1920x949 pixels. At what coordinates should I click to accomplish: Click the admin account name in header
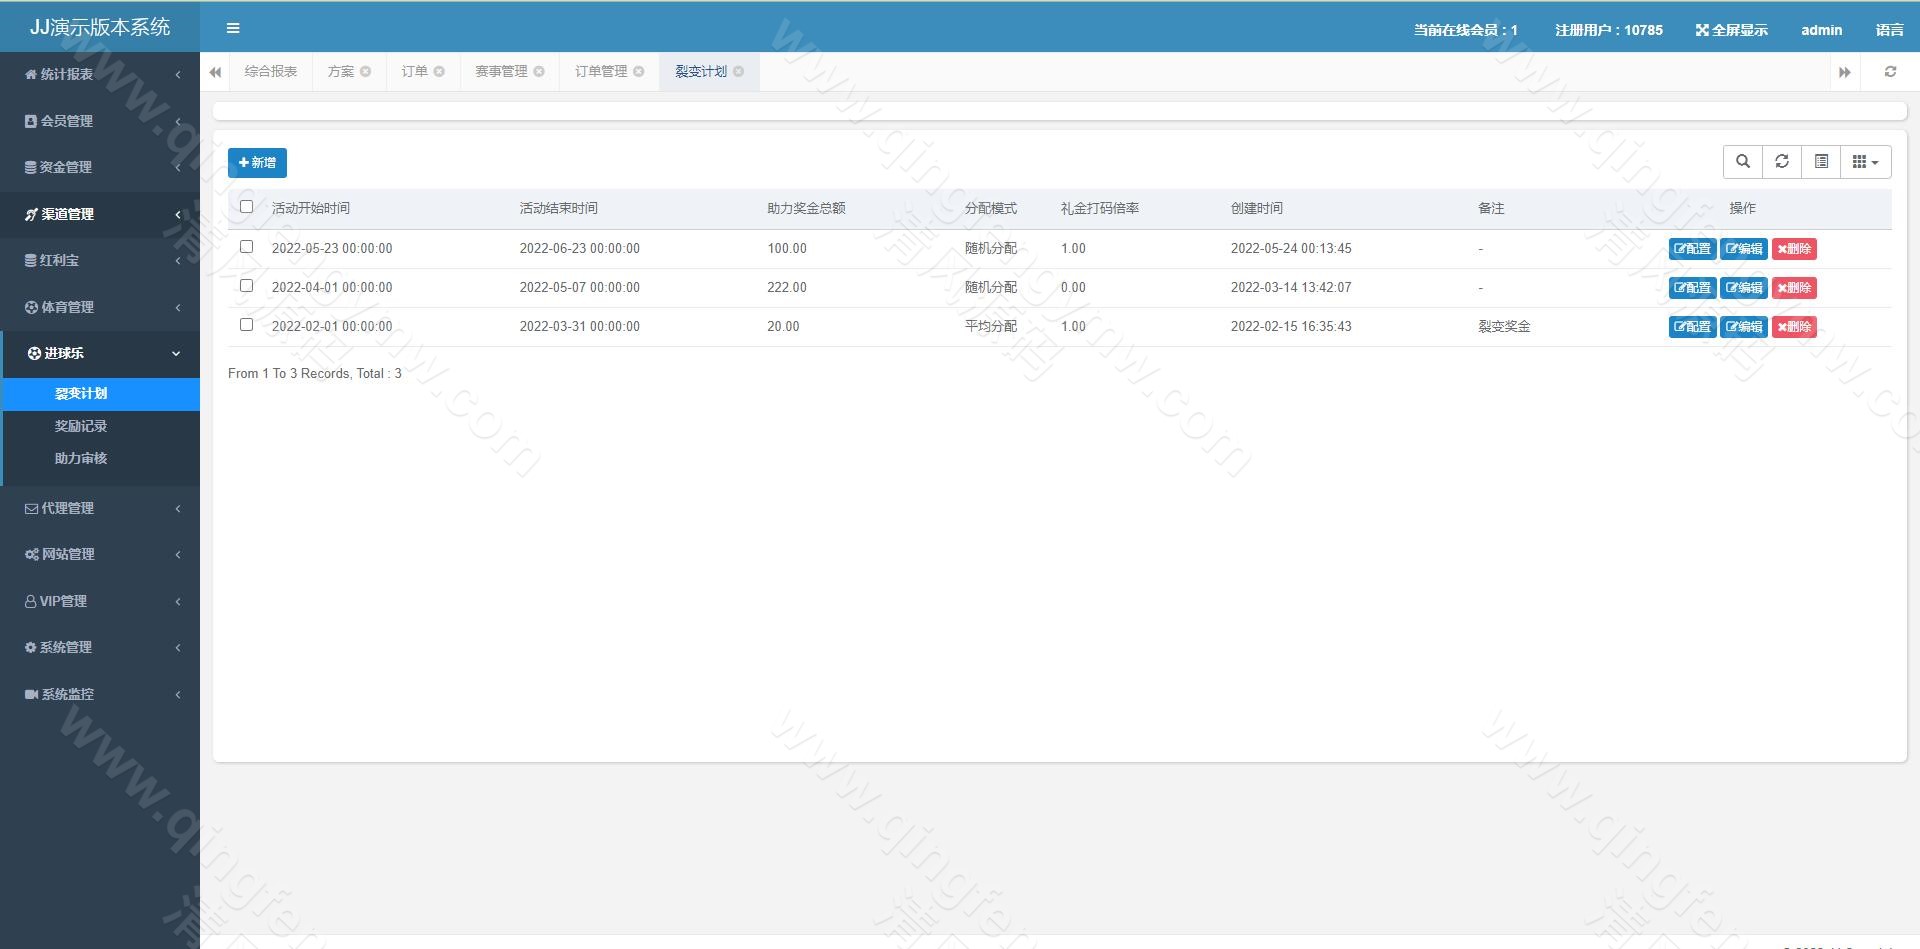1821,29
